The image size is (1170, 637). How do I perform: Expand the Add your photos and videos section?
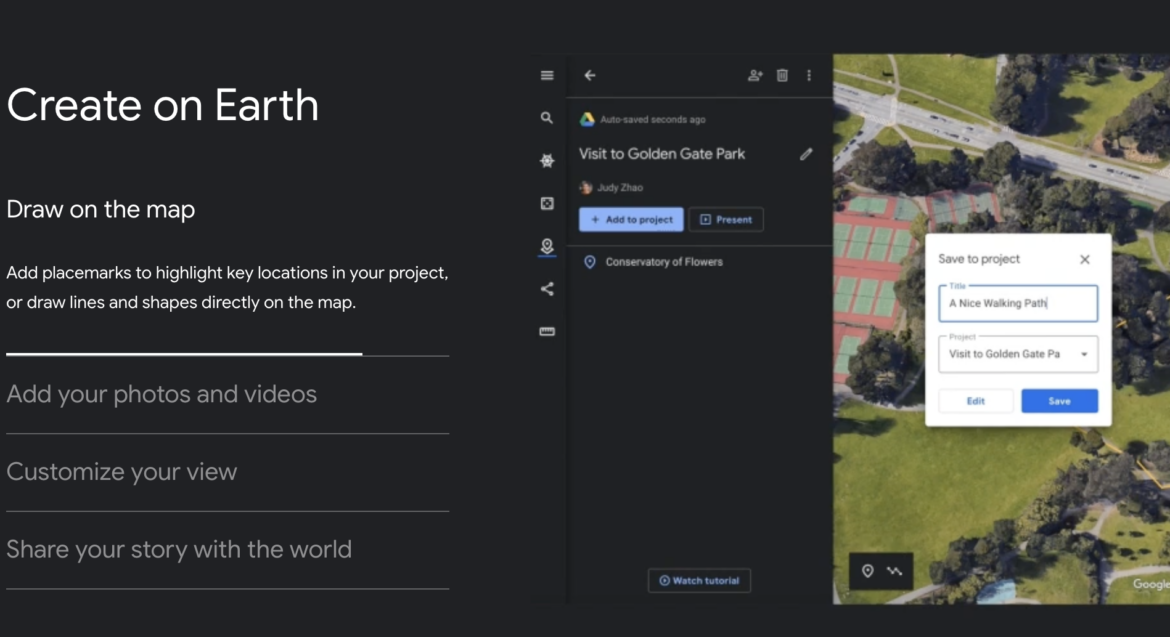click(161, 394)
